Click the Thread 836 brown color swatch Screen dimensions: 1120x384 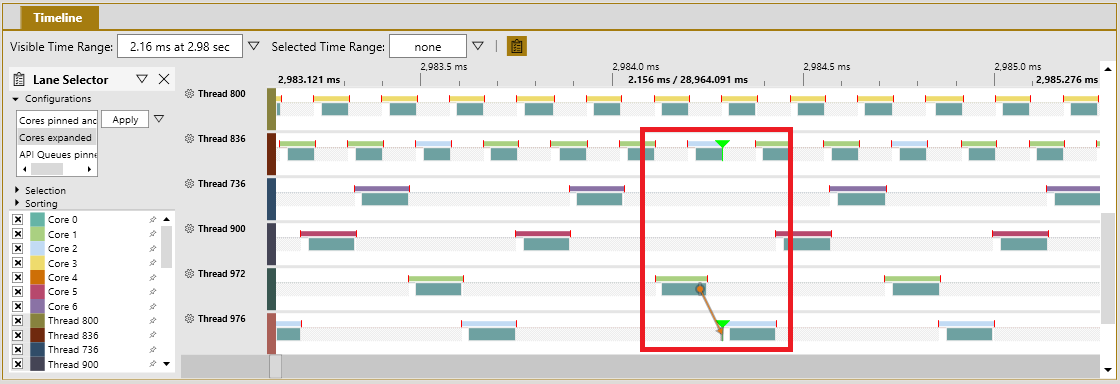tap(37, 335)
